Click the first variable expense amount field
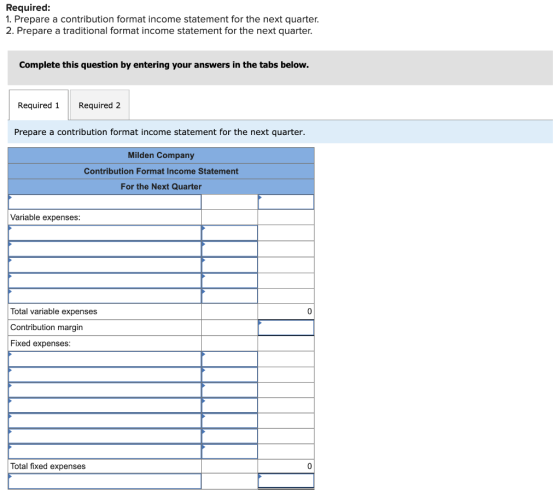 (x=229, y=233)
